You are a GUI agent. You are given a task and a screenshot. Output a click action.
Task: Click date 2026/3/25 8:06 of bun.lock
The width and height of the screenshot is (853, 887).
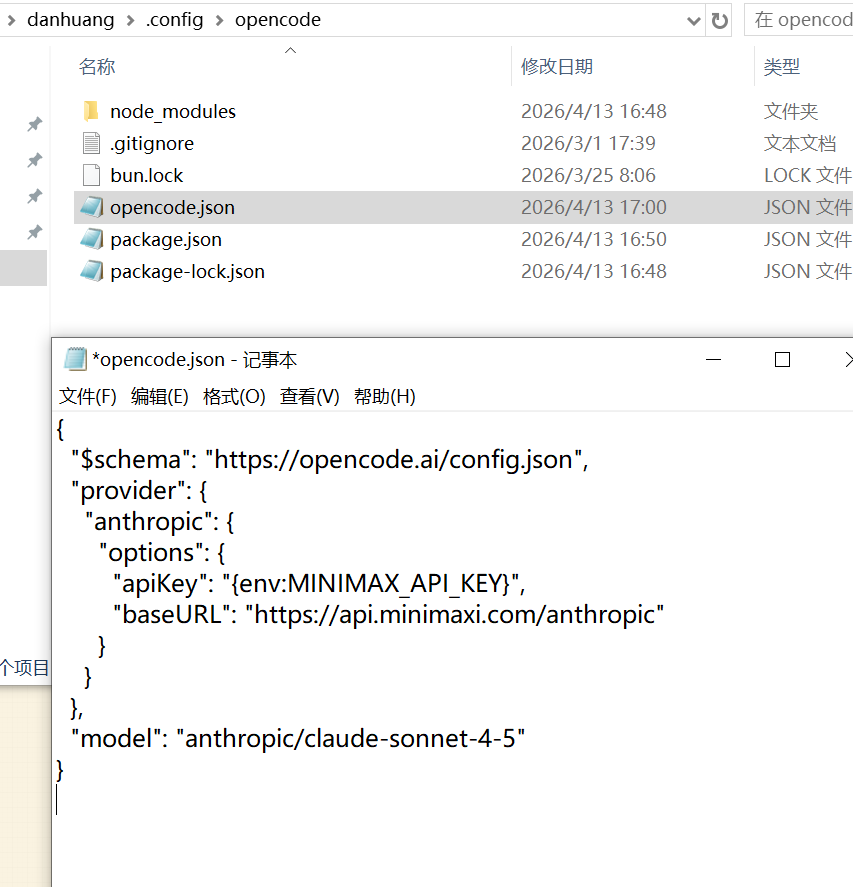(x=588, y=175)
